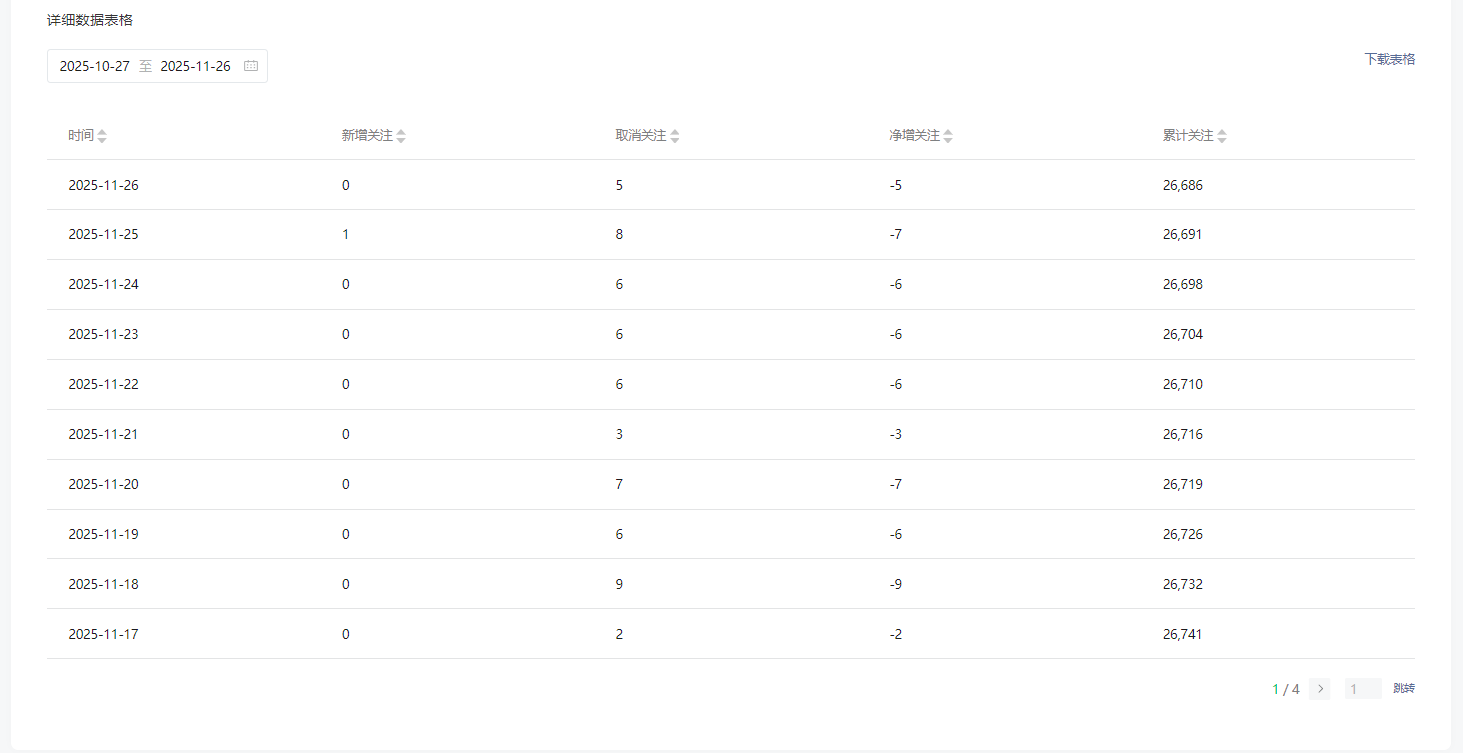Click the 新增关注 value 1 for 2025-11-25
This screenshot has height=753, width=1463.
[346, 235]
